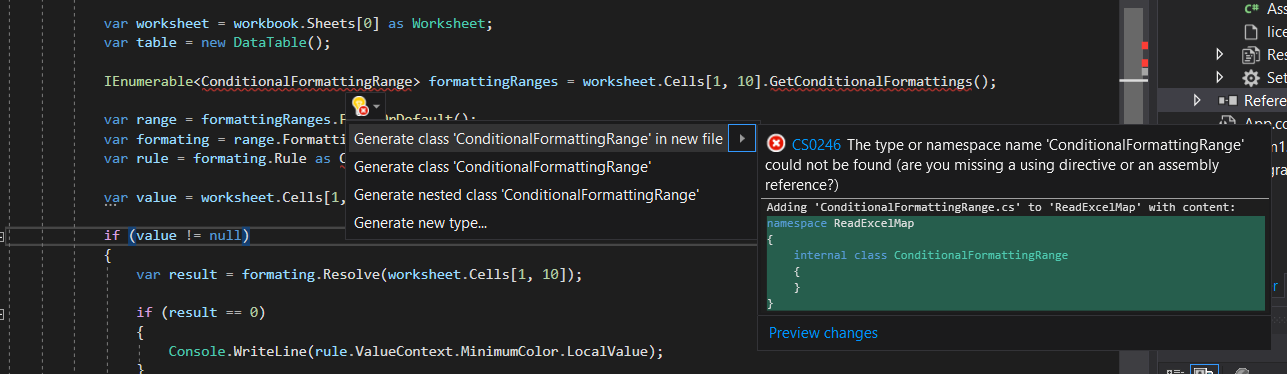
Task: Click the gear icon for Settings item
Action: coord(1250,77)
